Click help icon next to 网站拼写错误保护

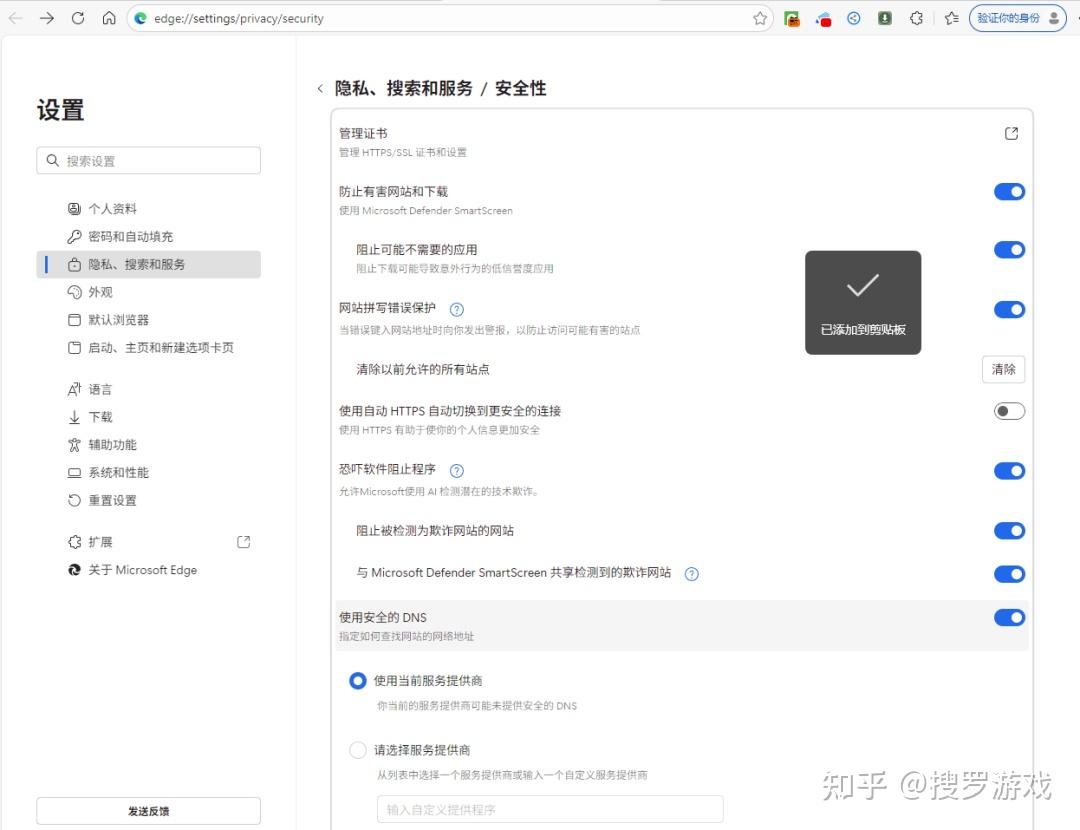point(457,309)
